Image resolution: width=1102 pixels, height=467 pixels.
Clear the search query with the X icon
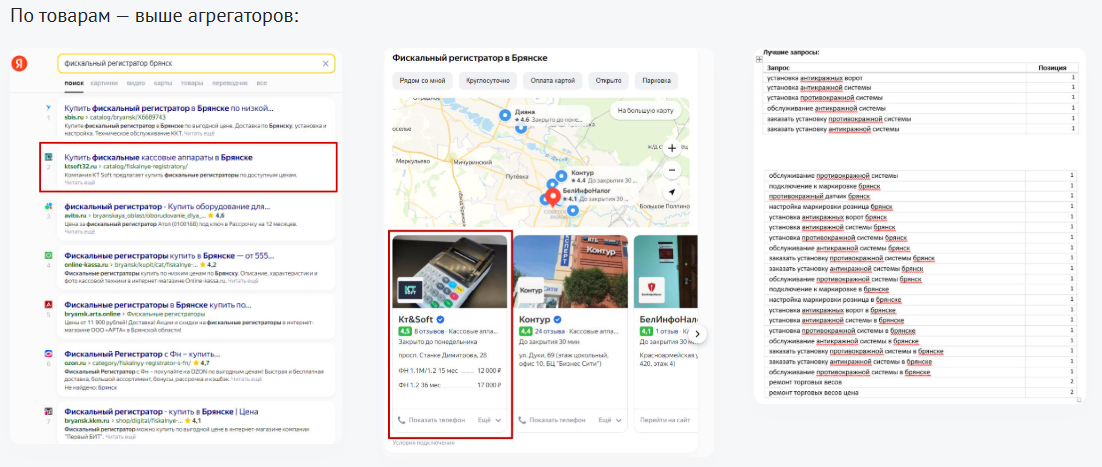(x=325, y=63)
